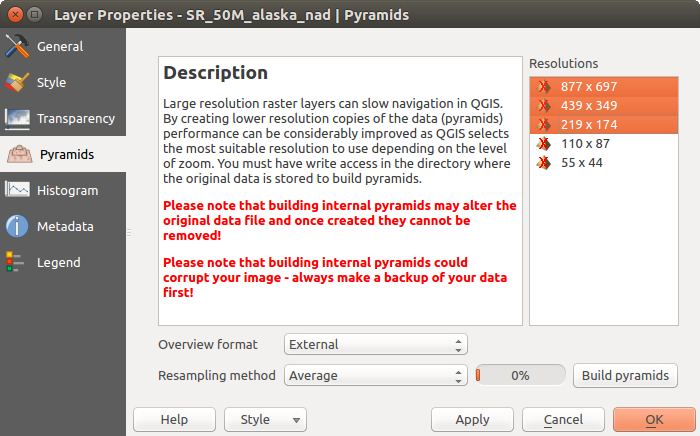Deselect the 877 x 697 resolution

pyautogui.click(x=589, y=87)
